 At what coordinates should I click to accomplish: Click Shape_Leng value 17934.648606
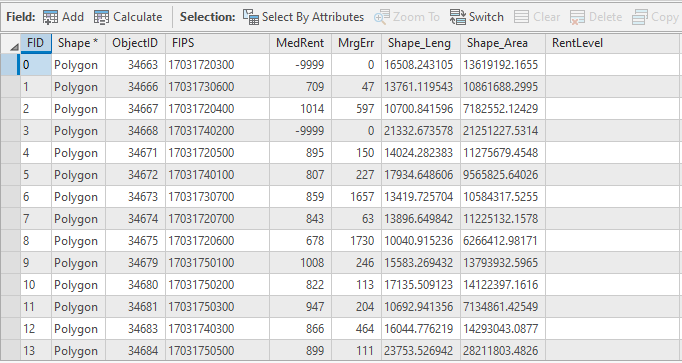(x=419, y=175)
